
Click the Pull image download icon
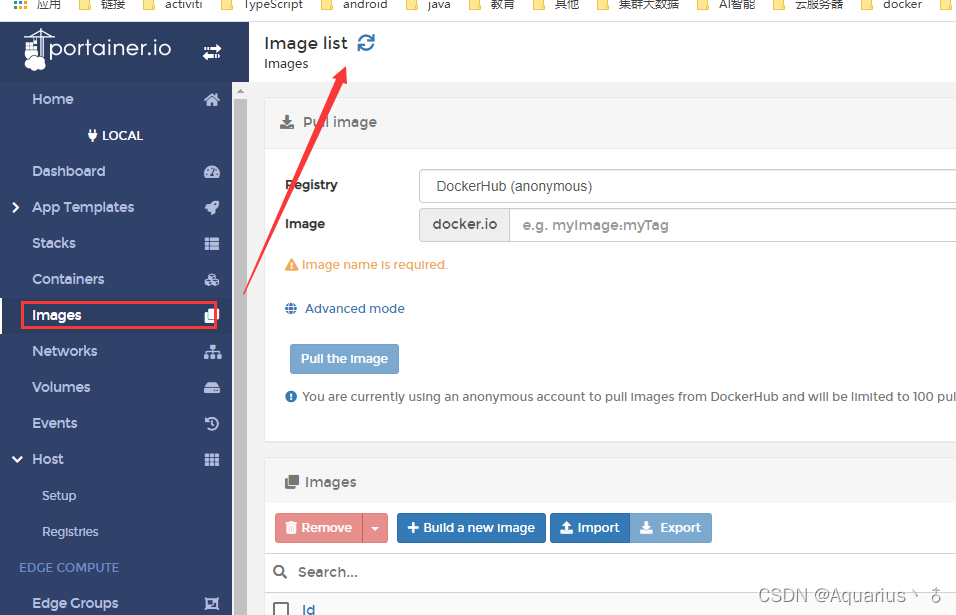point(287,123)
